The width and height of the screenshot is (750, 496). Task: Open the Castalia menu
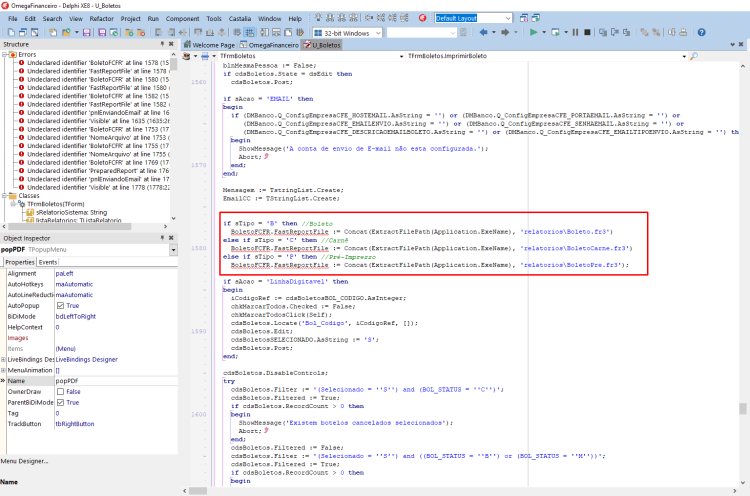pyautogui.click(x=240, y=19)
